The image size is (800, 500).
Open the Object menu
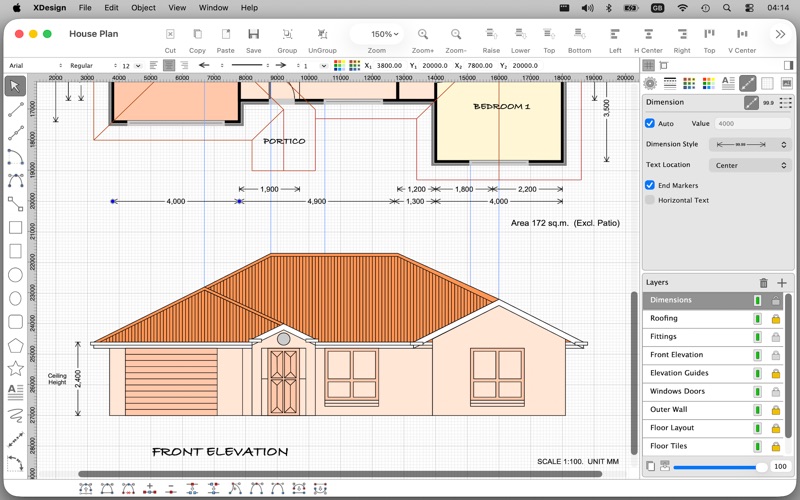(x=143, y=8)
